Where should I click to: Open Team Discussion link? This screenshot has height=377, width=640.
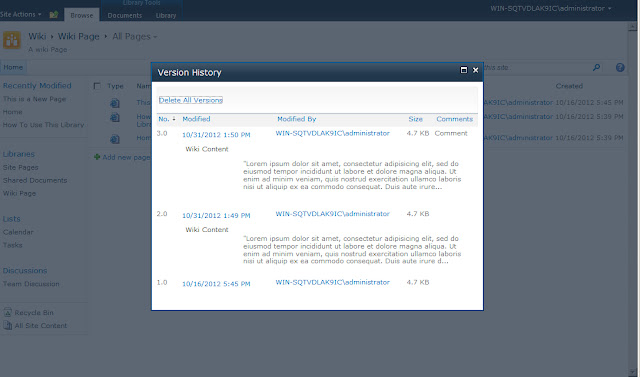(x=31, y=284)
